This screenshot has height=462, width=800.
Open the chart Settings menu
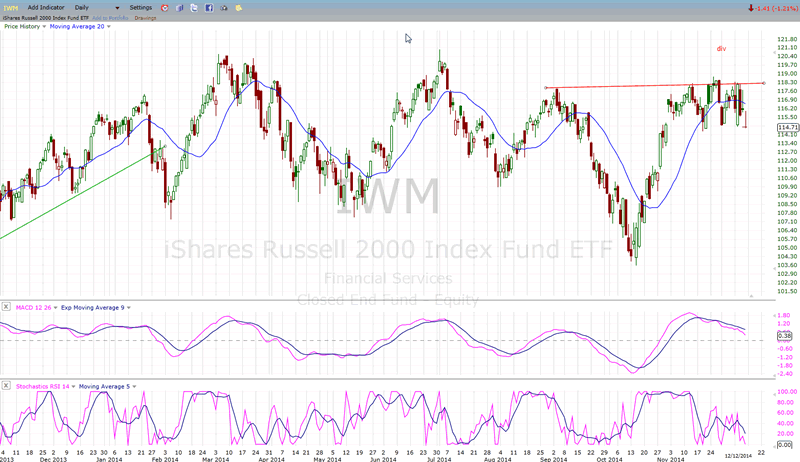point(141,8)
